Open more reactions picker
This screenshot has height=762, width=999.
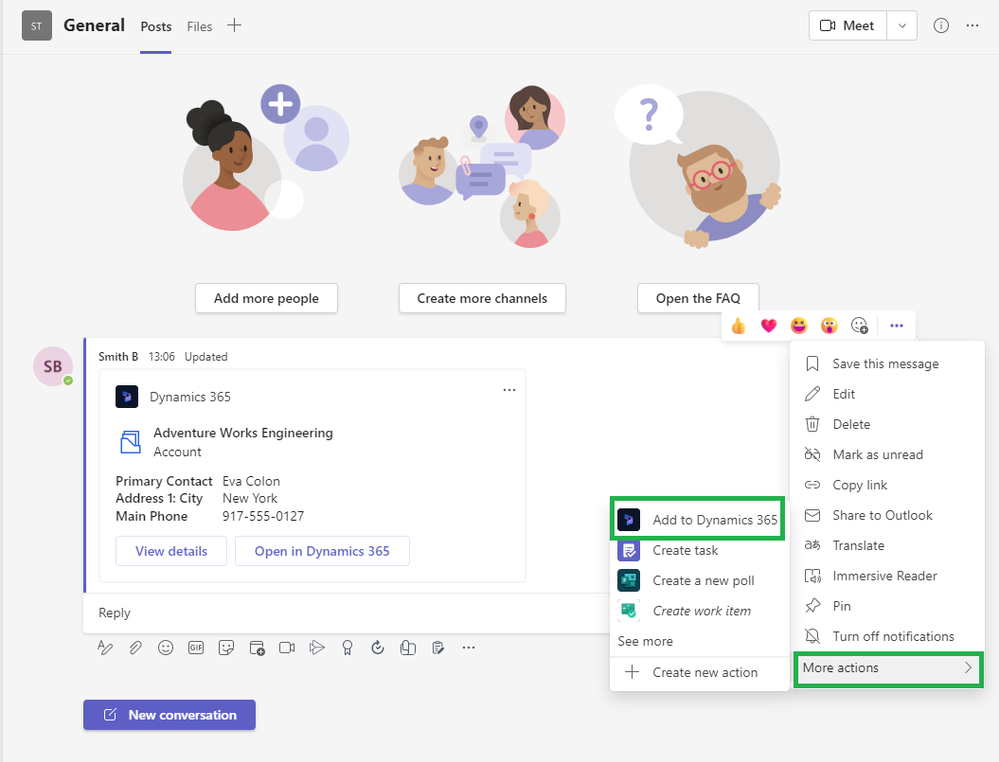coord(859,326)
